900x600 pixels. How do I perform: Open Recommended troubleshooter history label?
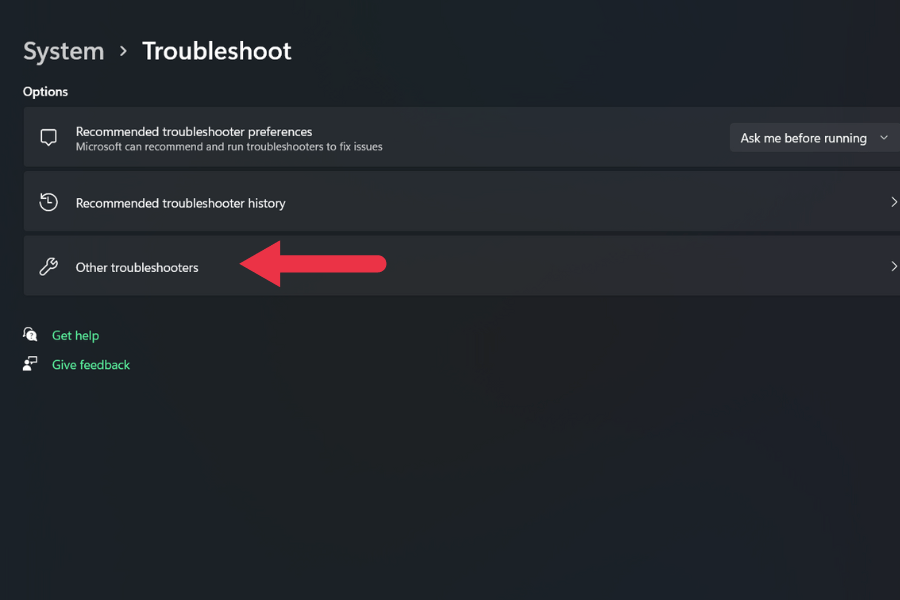[x=180, y=203]
